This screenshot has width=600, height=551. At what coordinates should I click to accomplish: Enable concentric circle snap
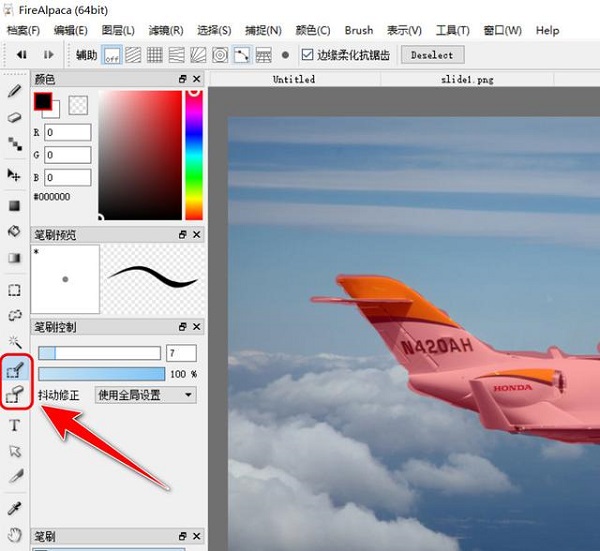(x=220, y=55)
